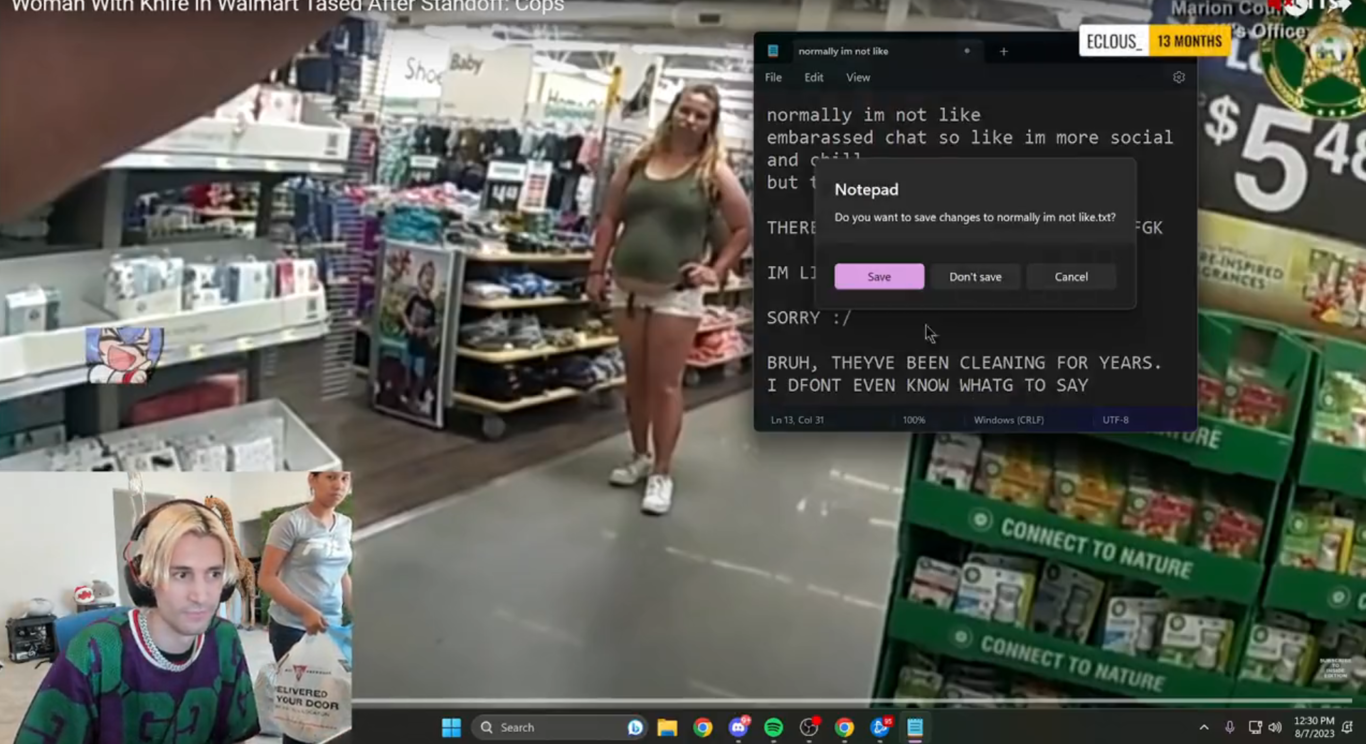The width and height of the screenshot is (1366, 744).
Task: Click the Notepad icon in taskbar
Action: pyautogui.click(x=915, y=727)
